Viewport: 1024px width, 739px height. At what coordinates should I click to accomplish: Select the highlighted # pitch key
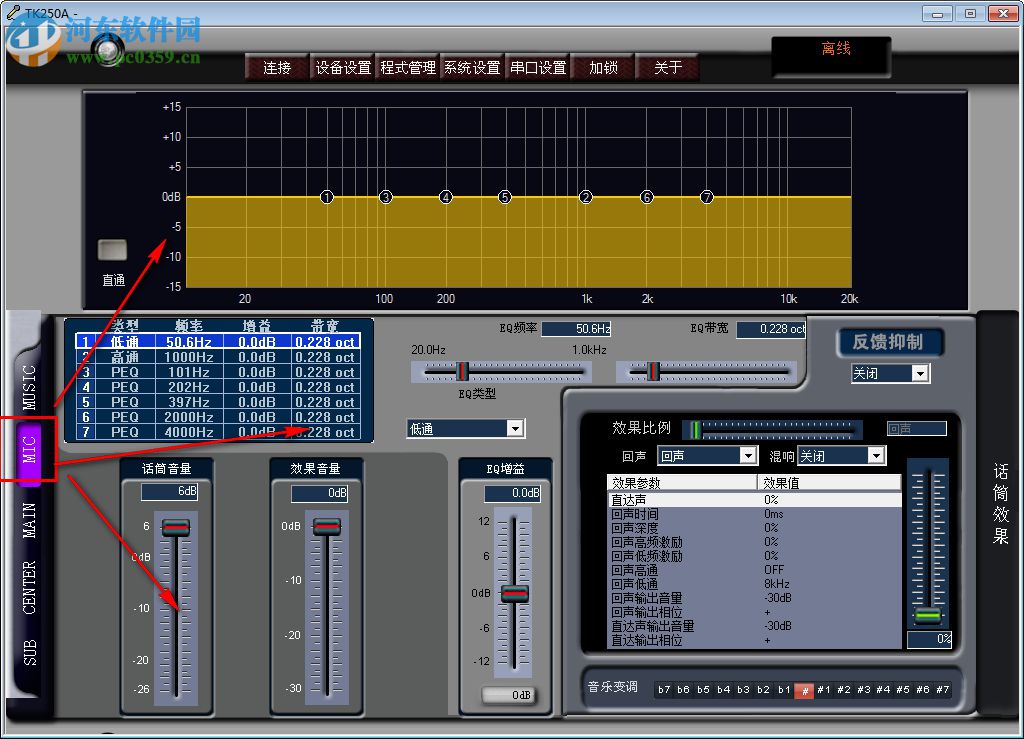point(803,690)
